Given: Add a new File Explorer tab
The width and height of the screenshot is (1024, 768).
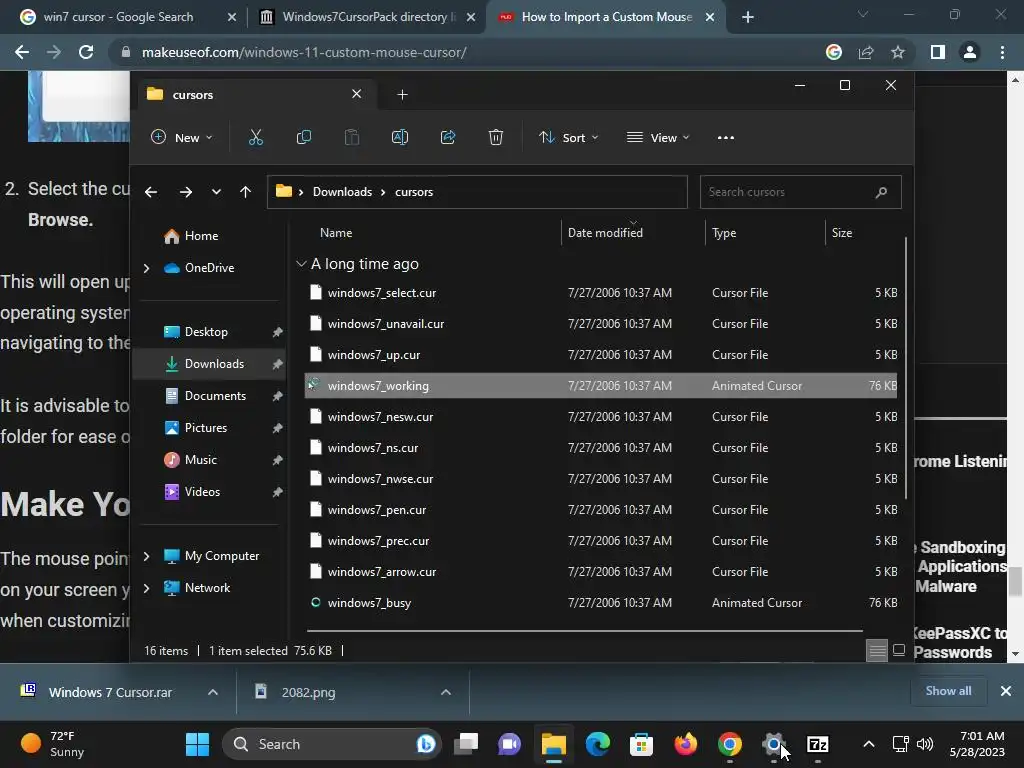Looking at the screenshot, I should [402, 95].
